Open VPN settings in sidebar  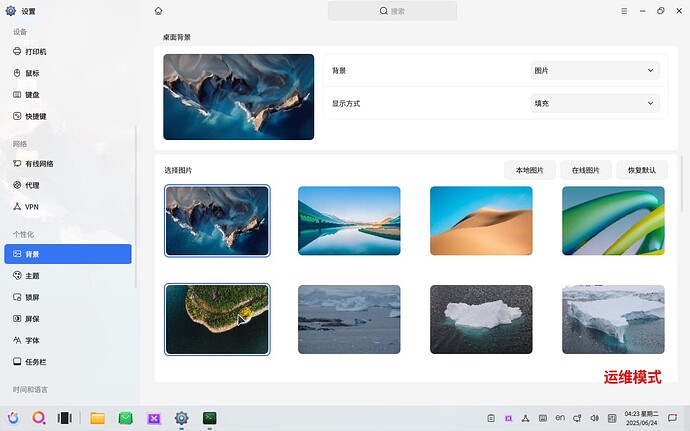(x=68, y=207)
